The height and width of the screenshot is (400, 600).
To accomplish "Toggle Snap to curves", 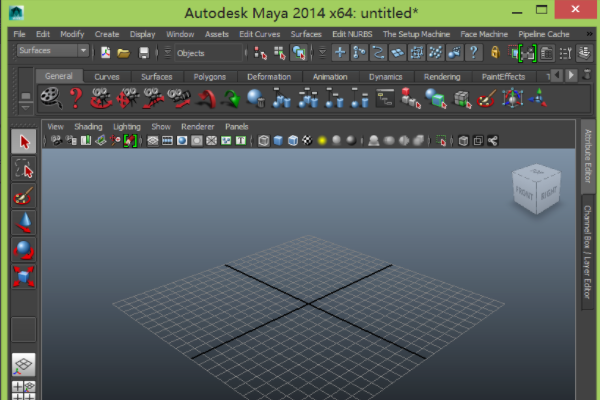I will tap(359, 52).
